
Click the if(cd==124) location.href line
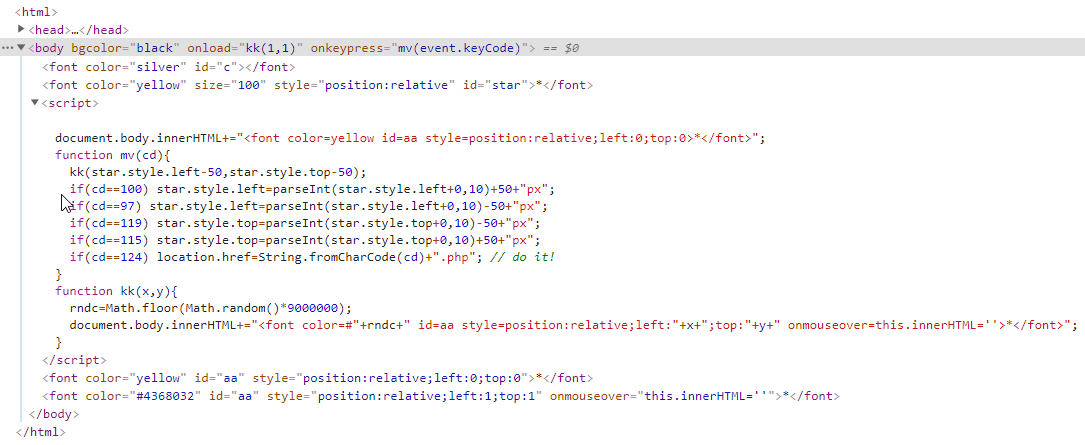click(313, 257)
